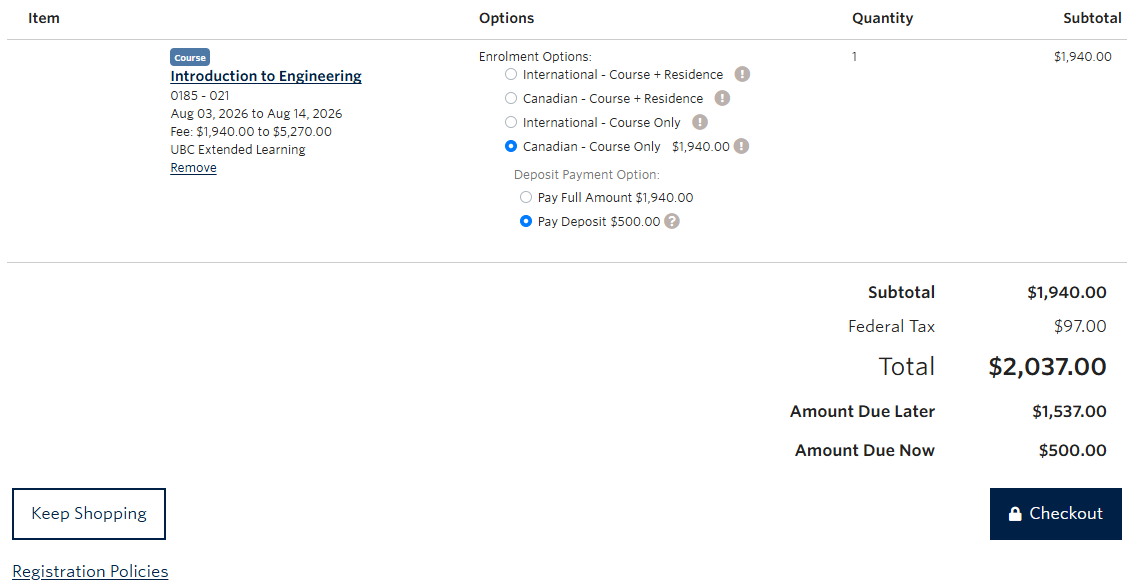Image resolution: width=1133 pixels, height=584 pixels.
Task: Remove the course from the cart
Action: coord(193,167)
